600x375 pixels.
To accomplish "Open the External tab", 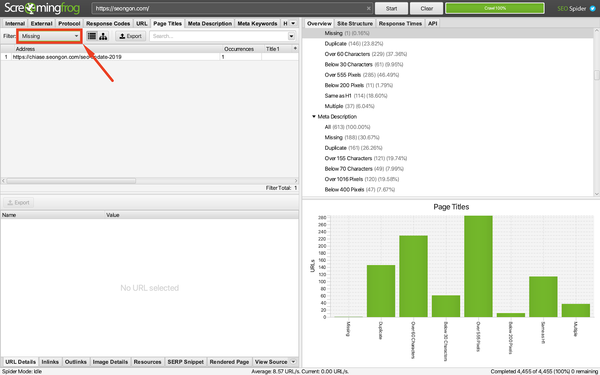I will click(41, 23).
